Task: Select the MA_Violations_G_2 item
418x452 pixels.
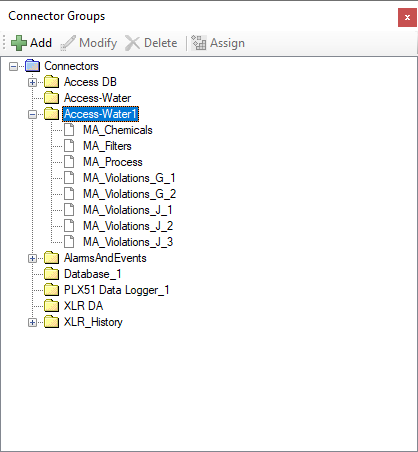Action: point(129,194)
